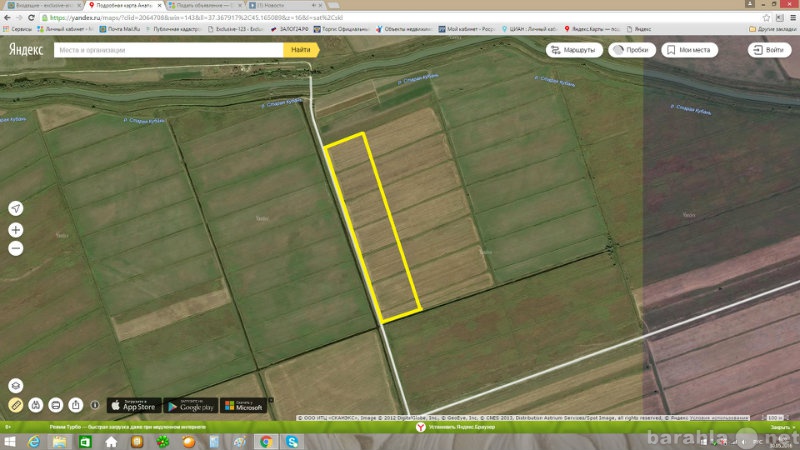Open the Сервисы bookmark
The width and height of the screenshot is (800, 450).
coord(17,29)
